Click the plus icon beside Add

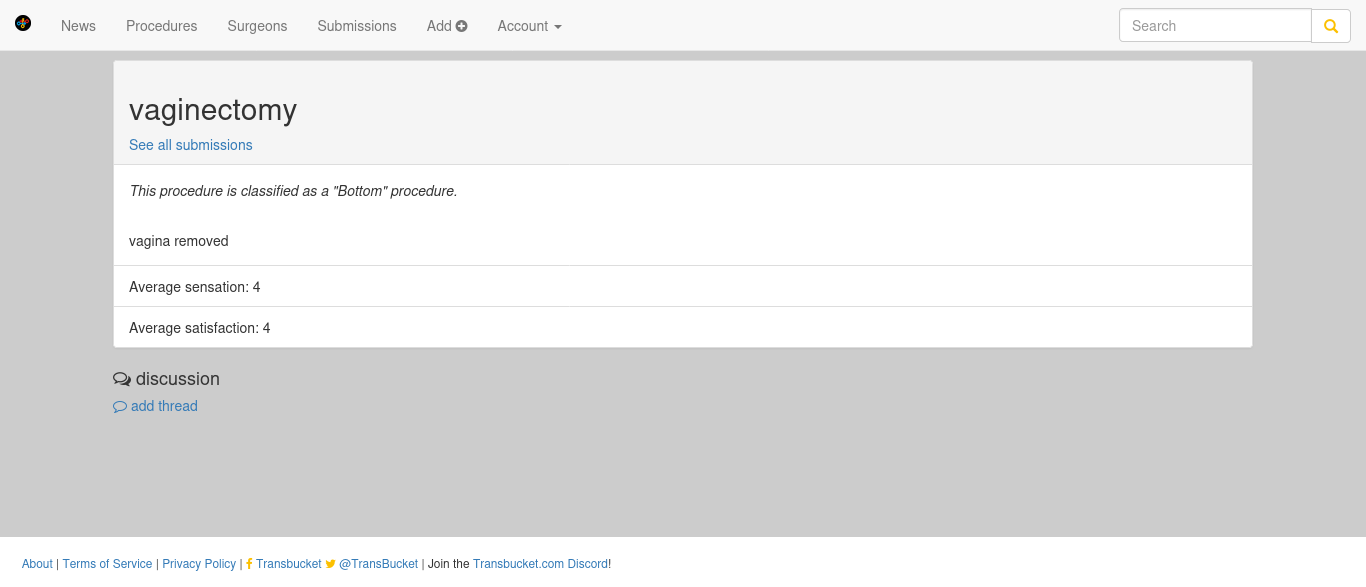point(462,26)
